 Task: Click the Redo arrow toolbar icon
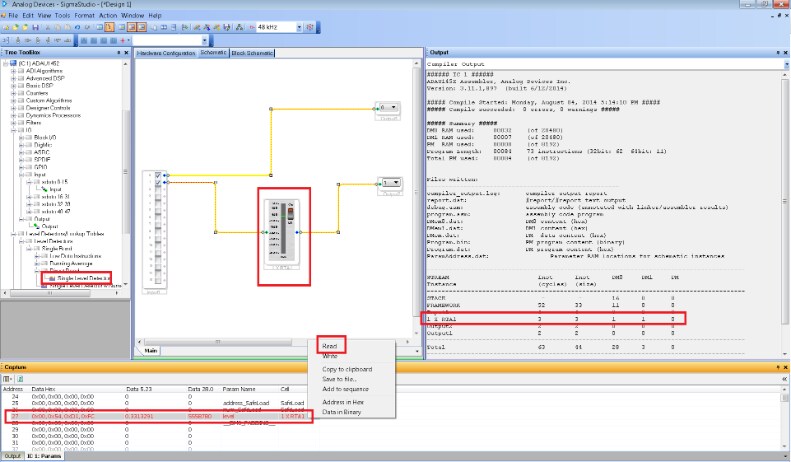87,27
